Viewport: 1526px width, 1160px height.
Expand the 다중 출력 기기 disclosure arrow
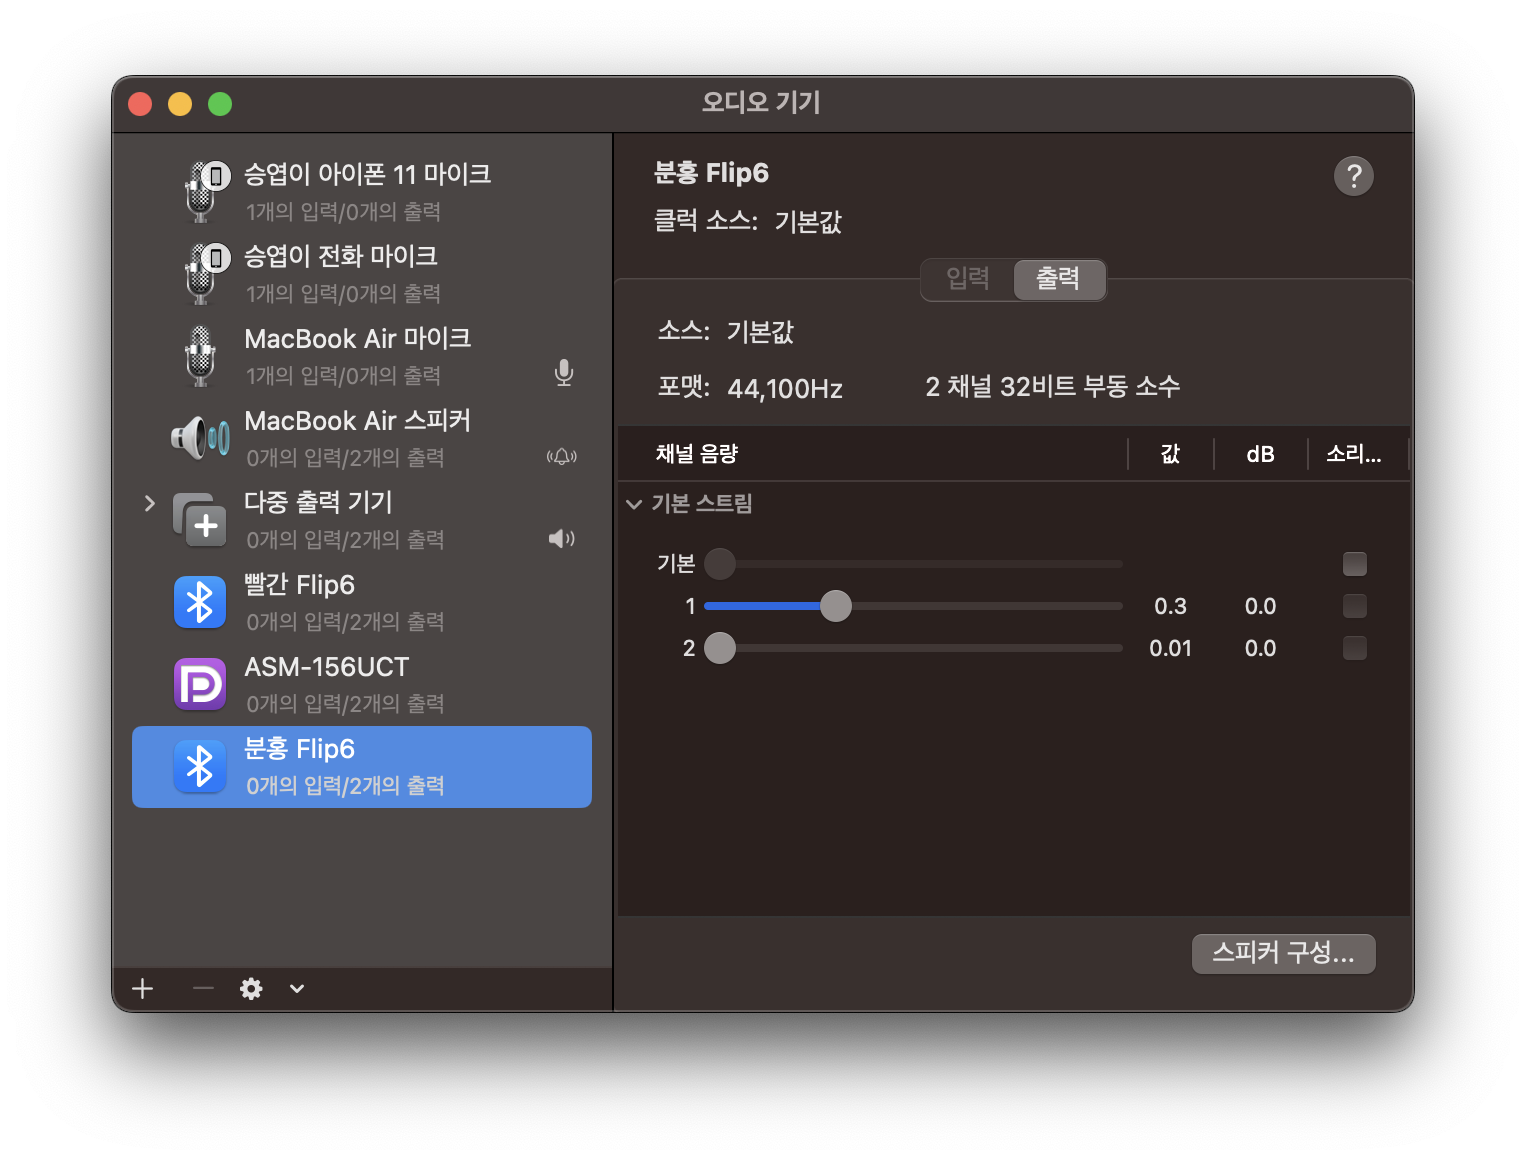[x=149, y=503]
